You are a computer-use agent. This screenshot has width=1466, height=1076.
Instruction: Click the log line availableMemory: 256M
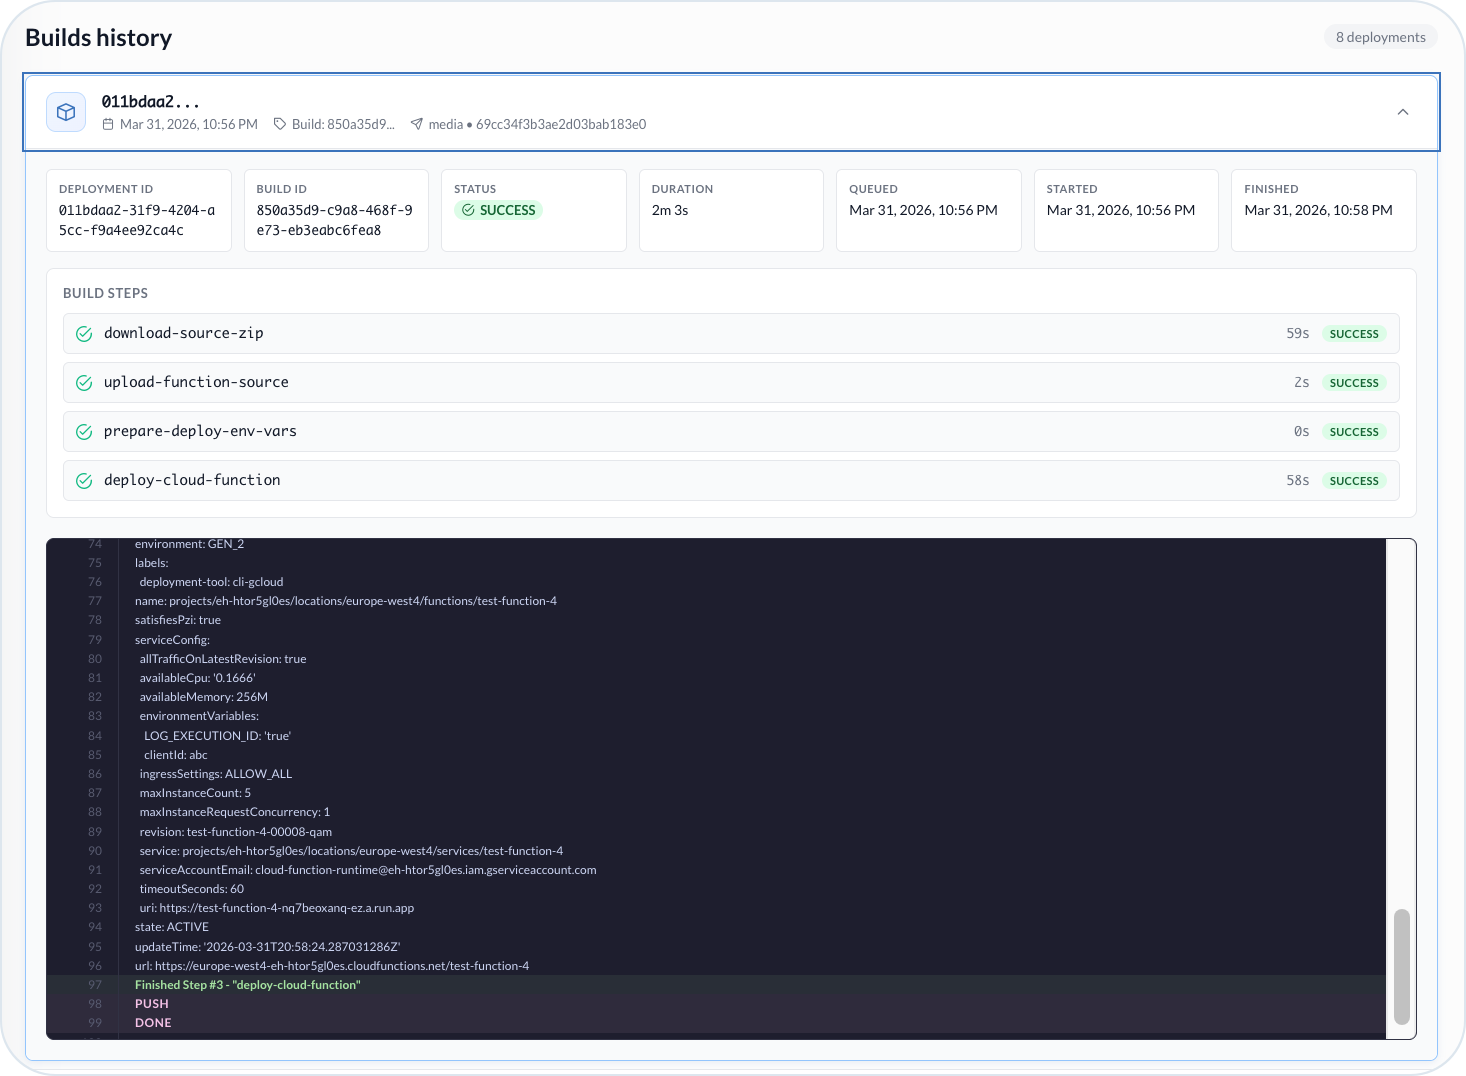point(204,697)
